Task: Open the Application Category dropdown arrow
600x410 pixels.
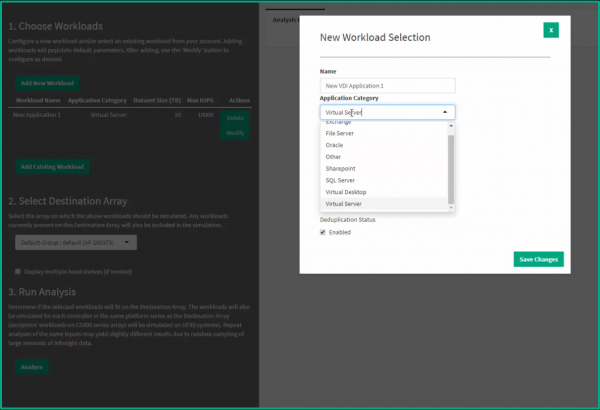Action: 448,113
